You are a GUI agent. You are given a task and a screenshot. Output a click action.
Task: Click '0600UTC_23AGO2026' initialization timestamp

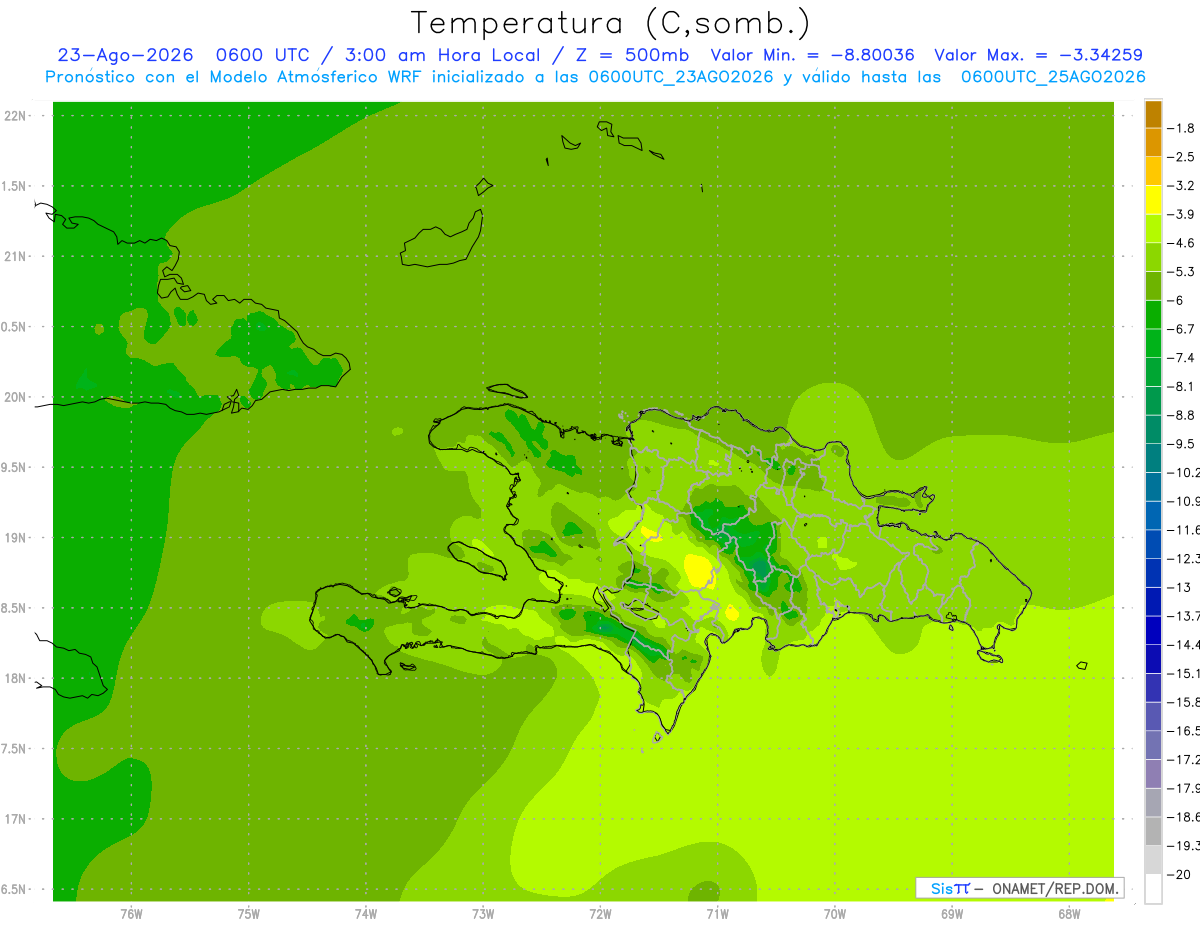(681, 77)
